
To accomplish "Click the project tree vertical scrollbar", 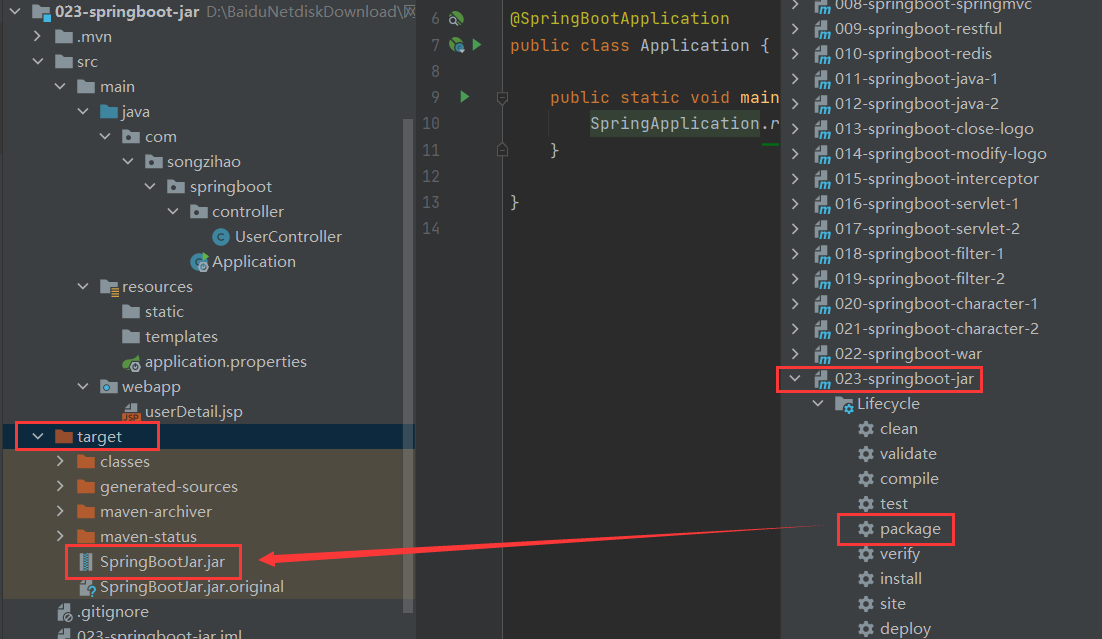I will point(407,360).
